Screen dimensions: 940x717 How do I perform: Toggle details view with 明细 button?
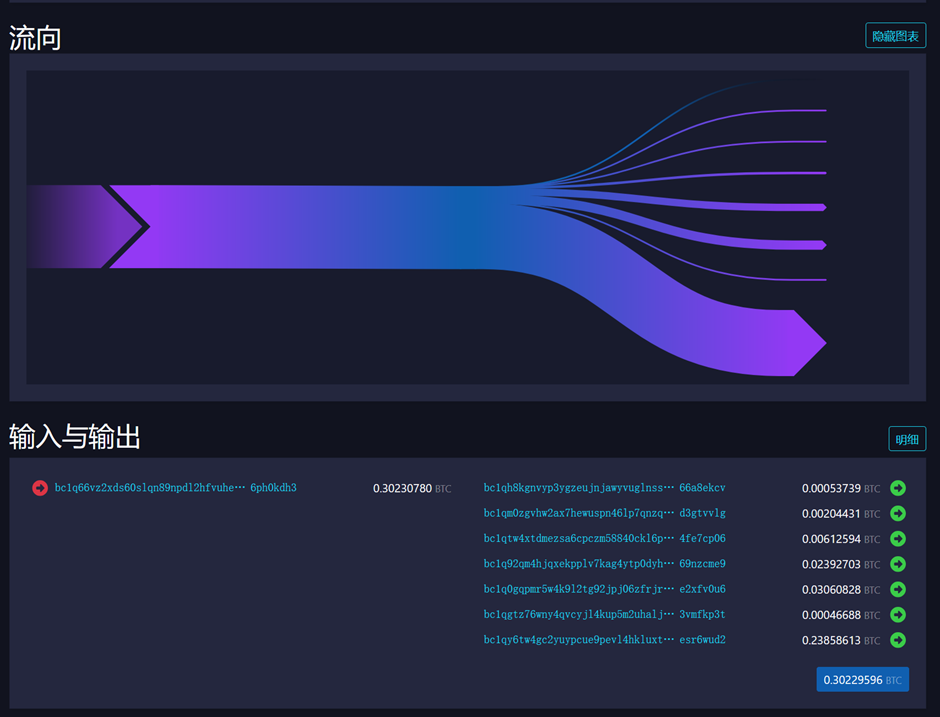pos(907,439)
